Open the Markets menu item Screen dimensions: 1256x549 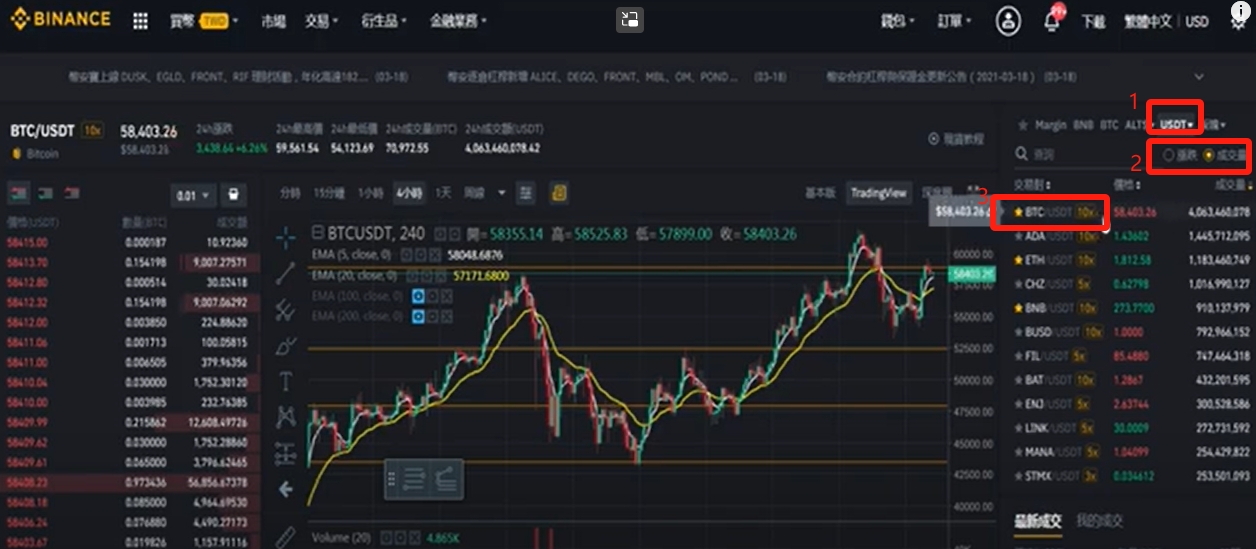point(272,21)
